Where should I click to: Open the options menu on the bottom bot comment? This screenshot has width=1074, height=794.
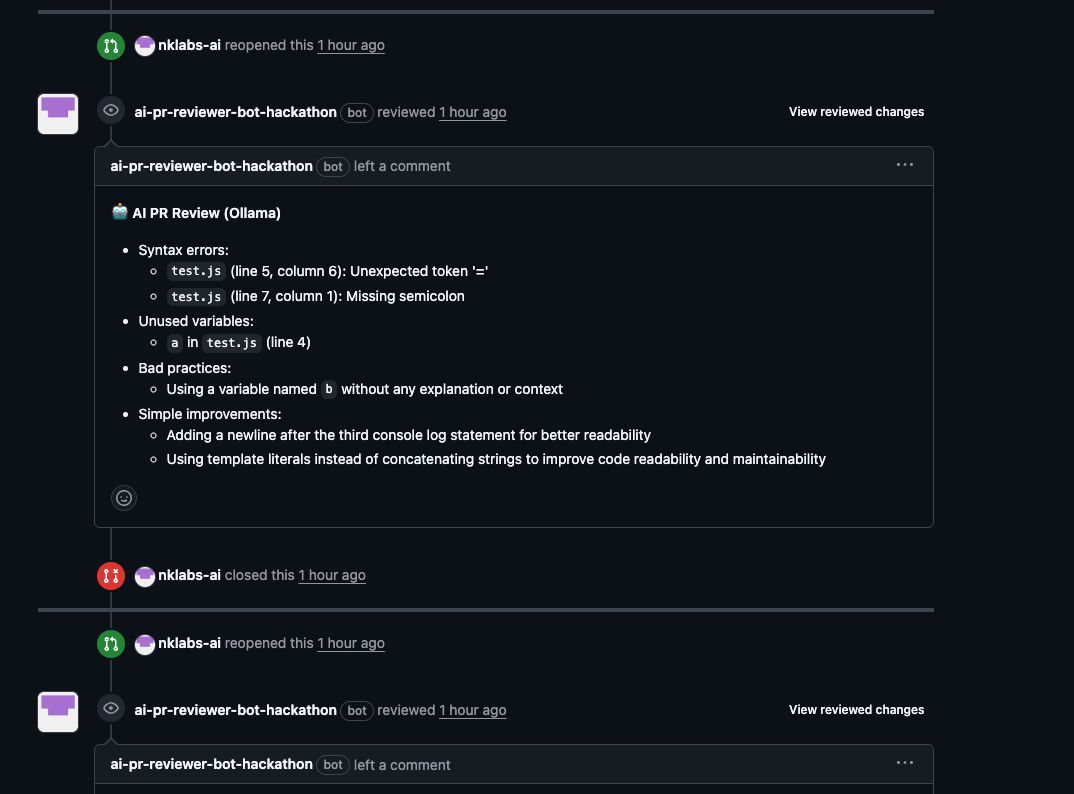point(905,762)
